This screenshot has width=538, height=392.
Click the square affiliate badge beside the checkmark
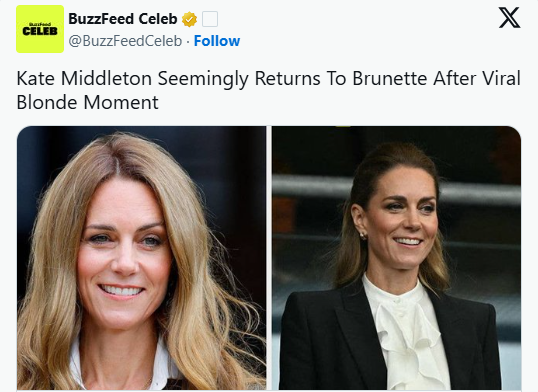[x=210, y=19]
